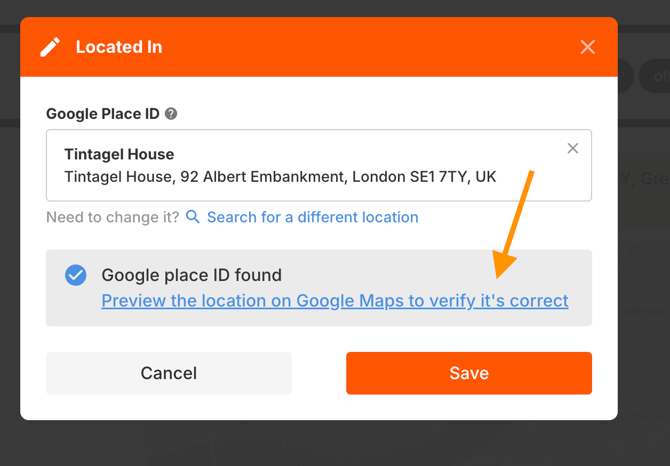670x466 pixels.
Task: Click the pencil edit icon in header
Action: coord(50,47)
